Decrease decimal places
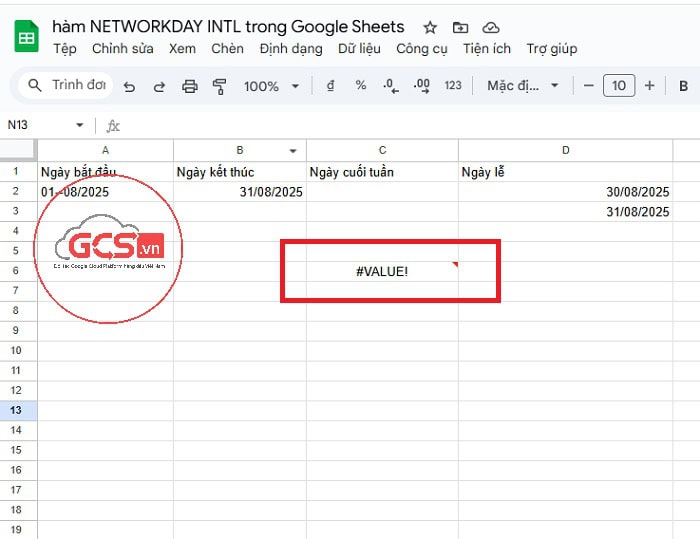Screen dimensions: 700x539 pyautogui.click(x=391, y=86)
